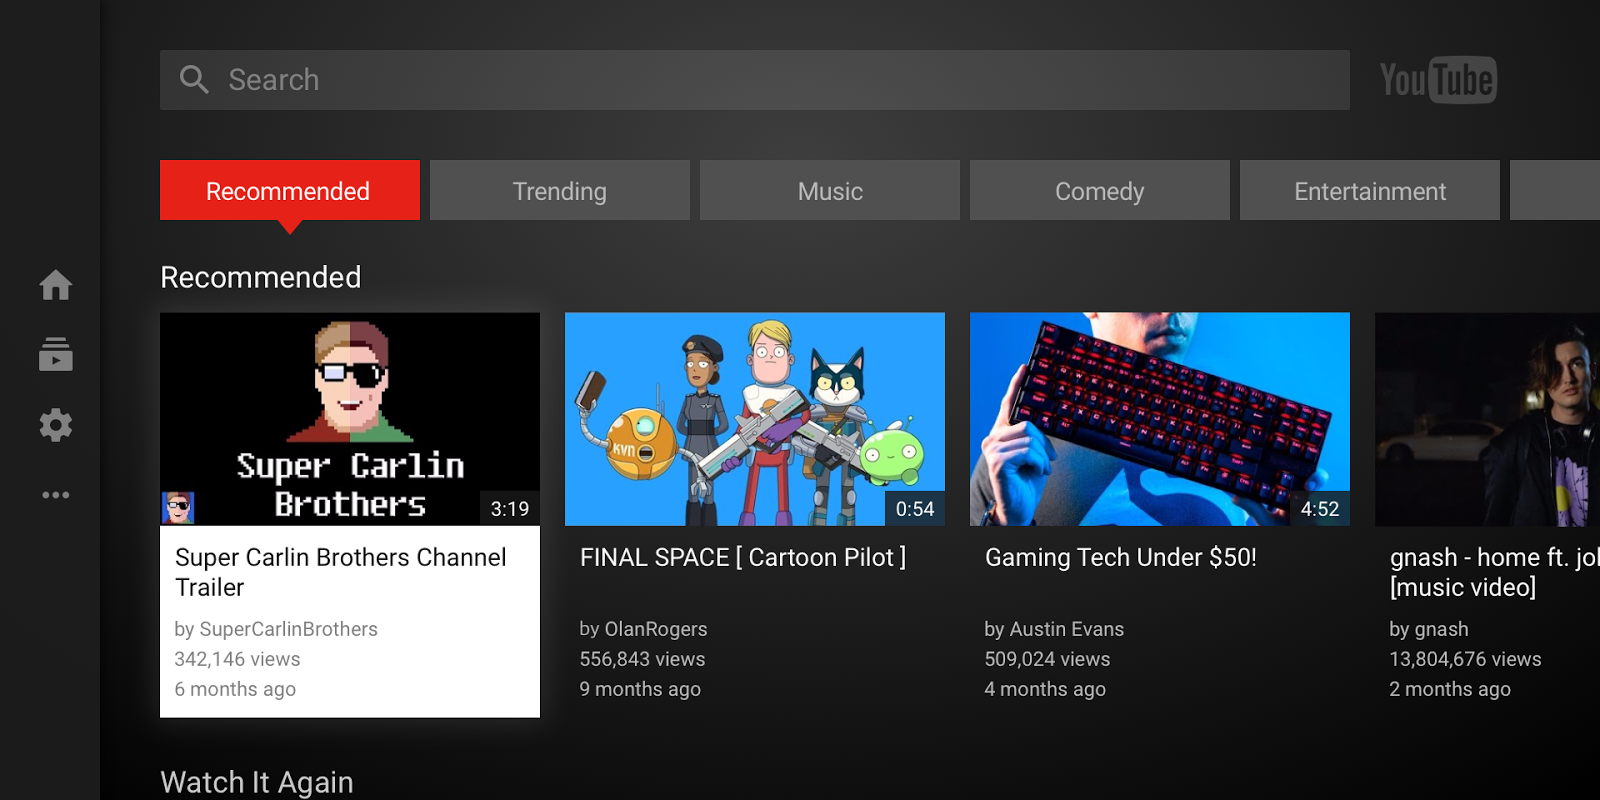Play the Gaming Tech keyboard thumbnail
This screenshot has width=1600, height=800.
1159,419
